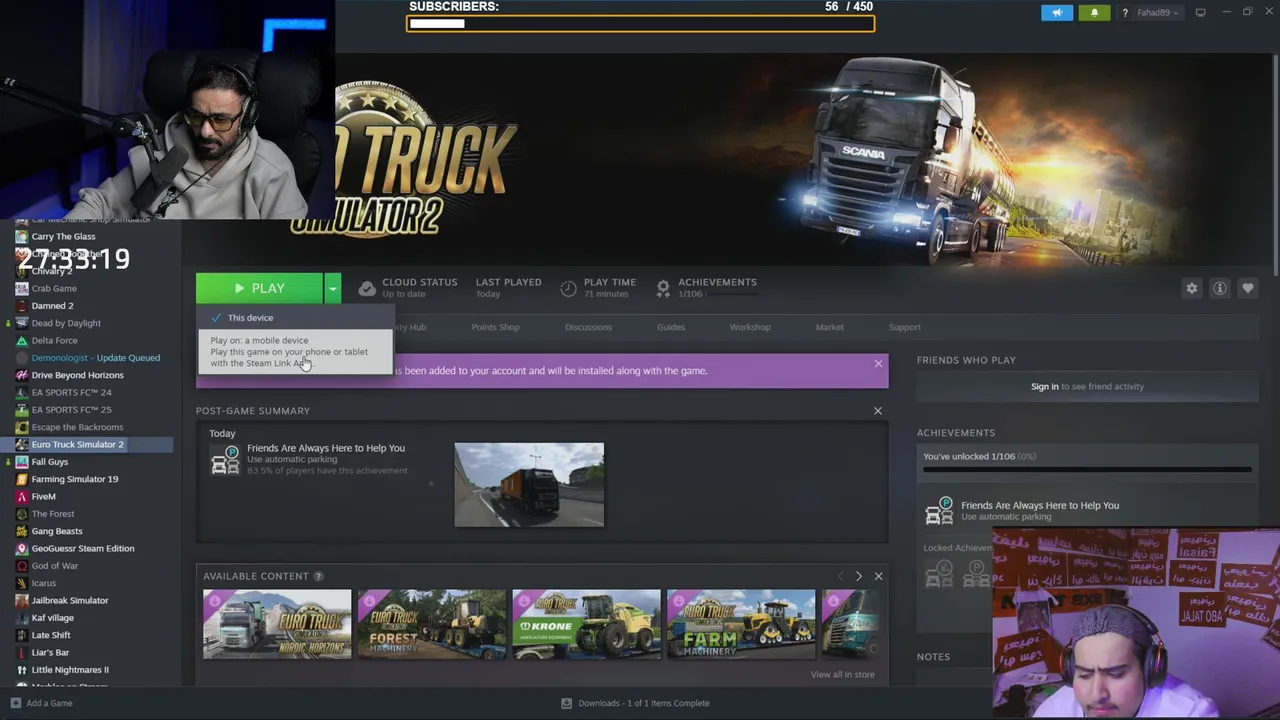Image resolution: width=1280 pixels, height=720 pixels.
Task: Open the announcements megaphone icon
Action: tap(1057, 13)
